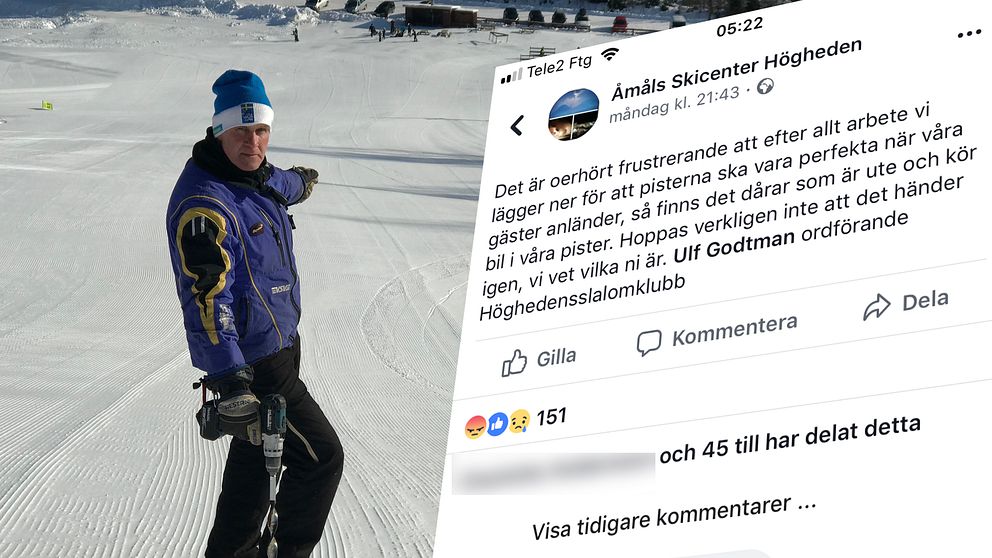Click the globe public privacy icon
The height and width of the screenshot is (558, 992).
pyautogui.click(x=765, y=86)
